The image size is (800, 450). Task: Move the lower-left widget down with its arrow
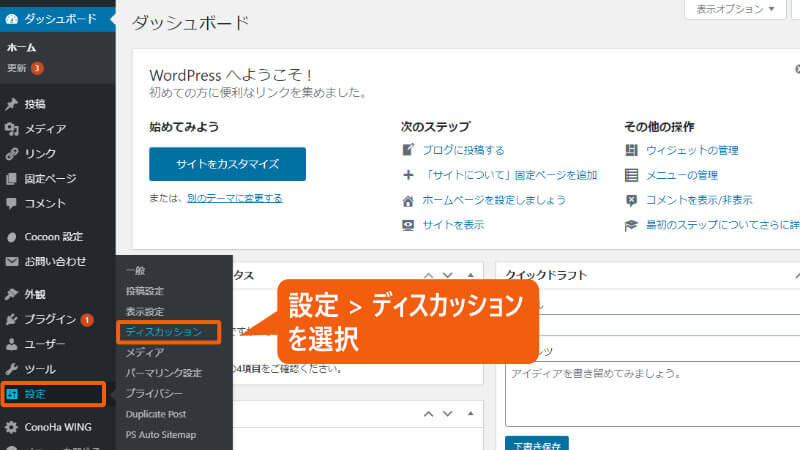pyautogui.click(x=447, y=414)
